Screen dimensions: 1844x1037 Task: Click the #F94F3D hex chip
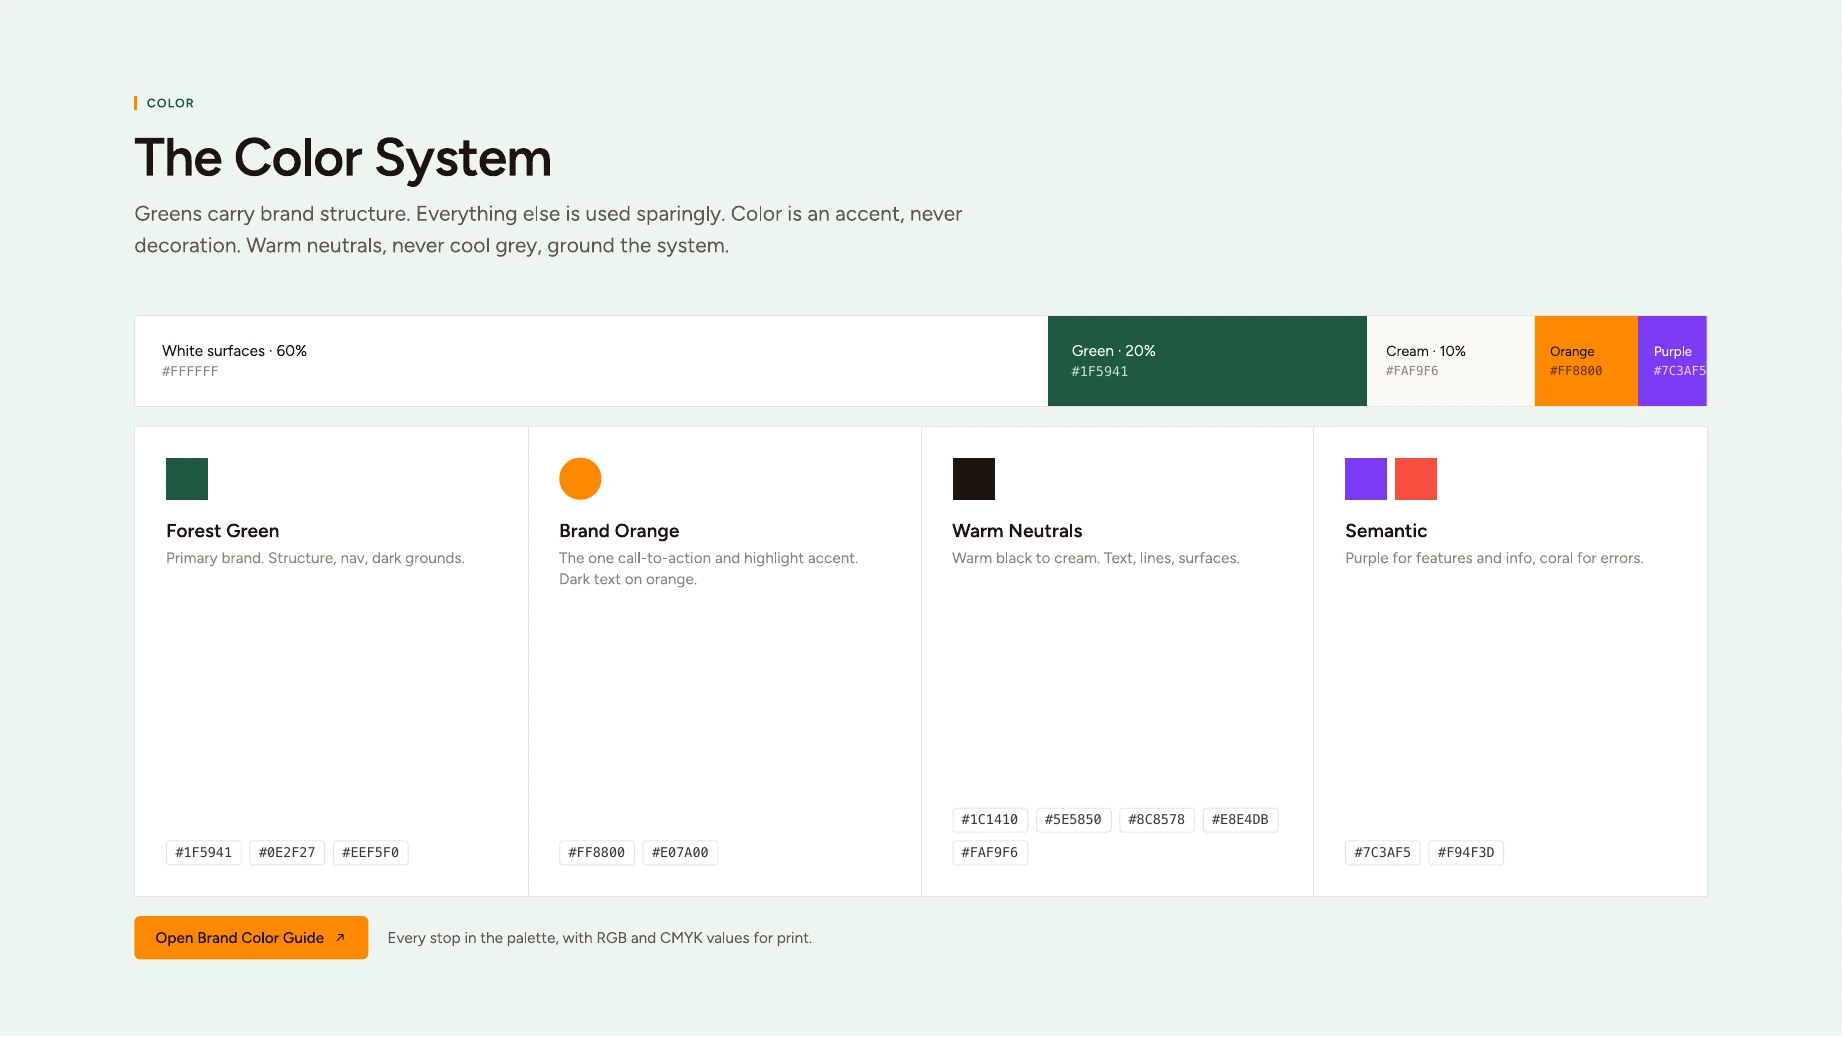coord(1466,852)
